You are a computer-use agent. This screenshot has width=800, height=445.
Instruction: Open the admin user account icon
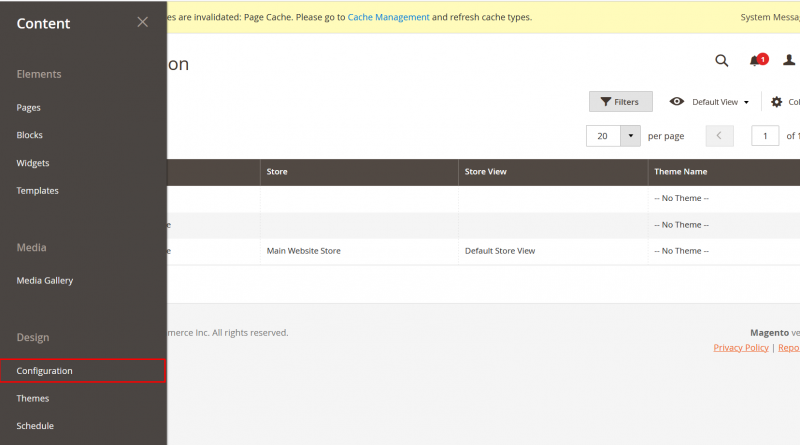coord(788,61)
